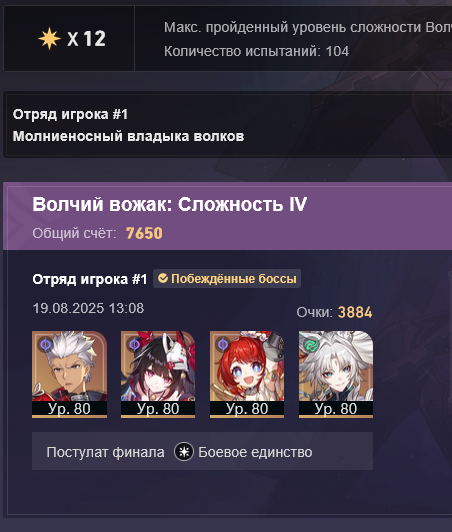This screenshot has height=532, width=452.
Task: Click Quantum element icon on fox-mask girl portrait
Action: point(134,345)
